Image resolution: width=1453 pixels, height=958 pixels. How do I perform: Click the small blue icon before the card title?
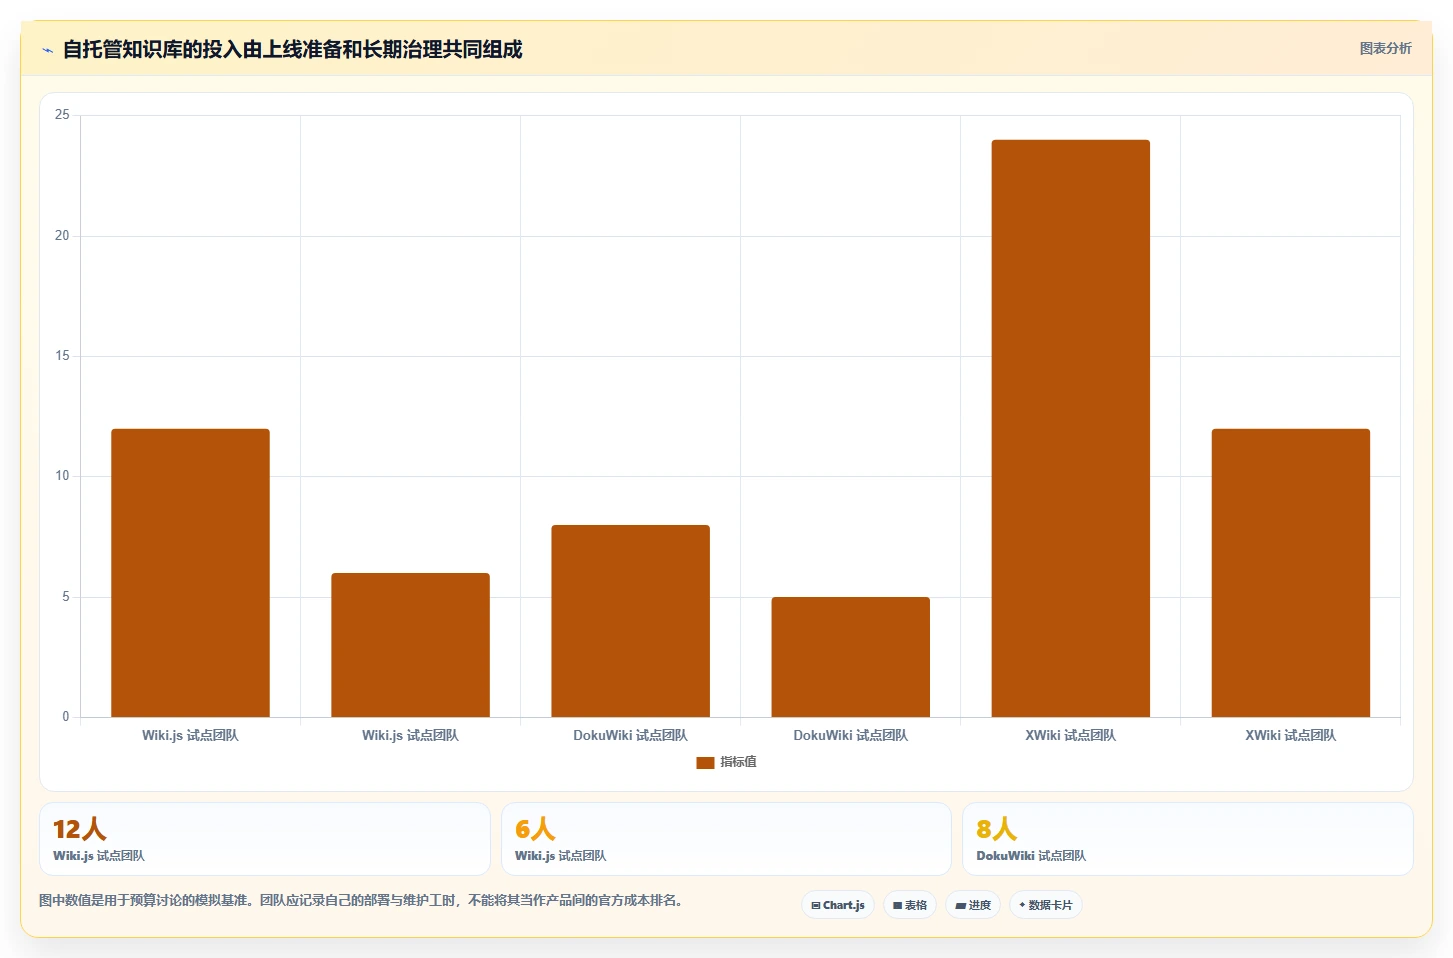47,50
